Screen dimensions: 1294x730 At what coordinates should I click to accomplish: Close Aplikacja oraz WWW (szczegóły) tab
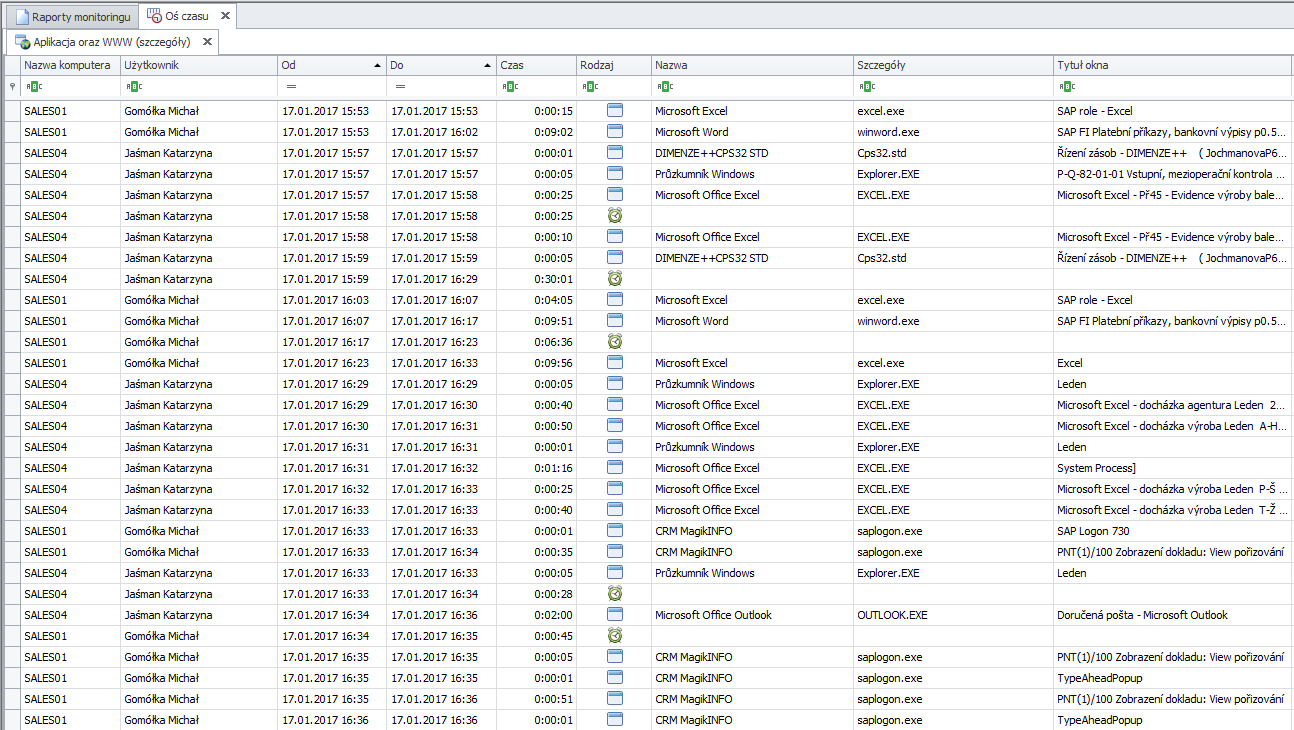click(207, 42)
